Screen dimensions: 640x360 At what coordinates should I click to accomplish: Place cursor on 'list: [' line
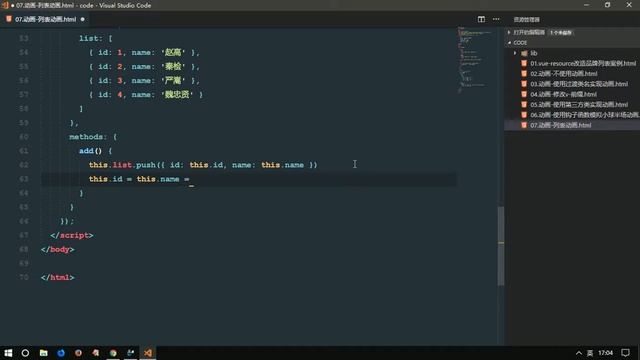[96, 38]
